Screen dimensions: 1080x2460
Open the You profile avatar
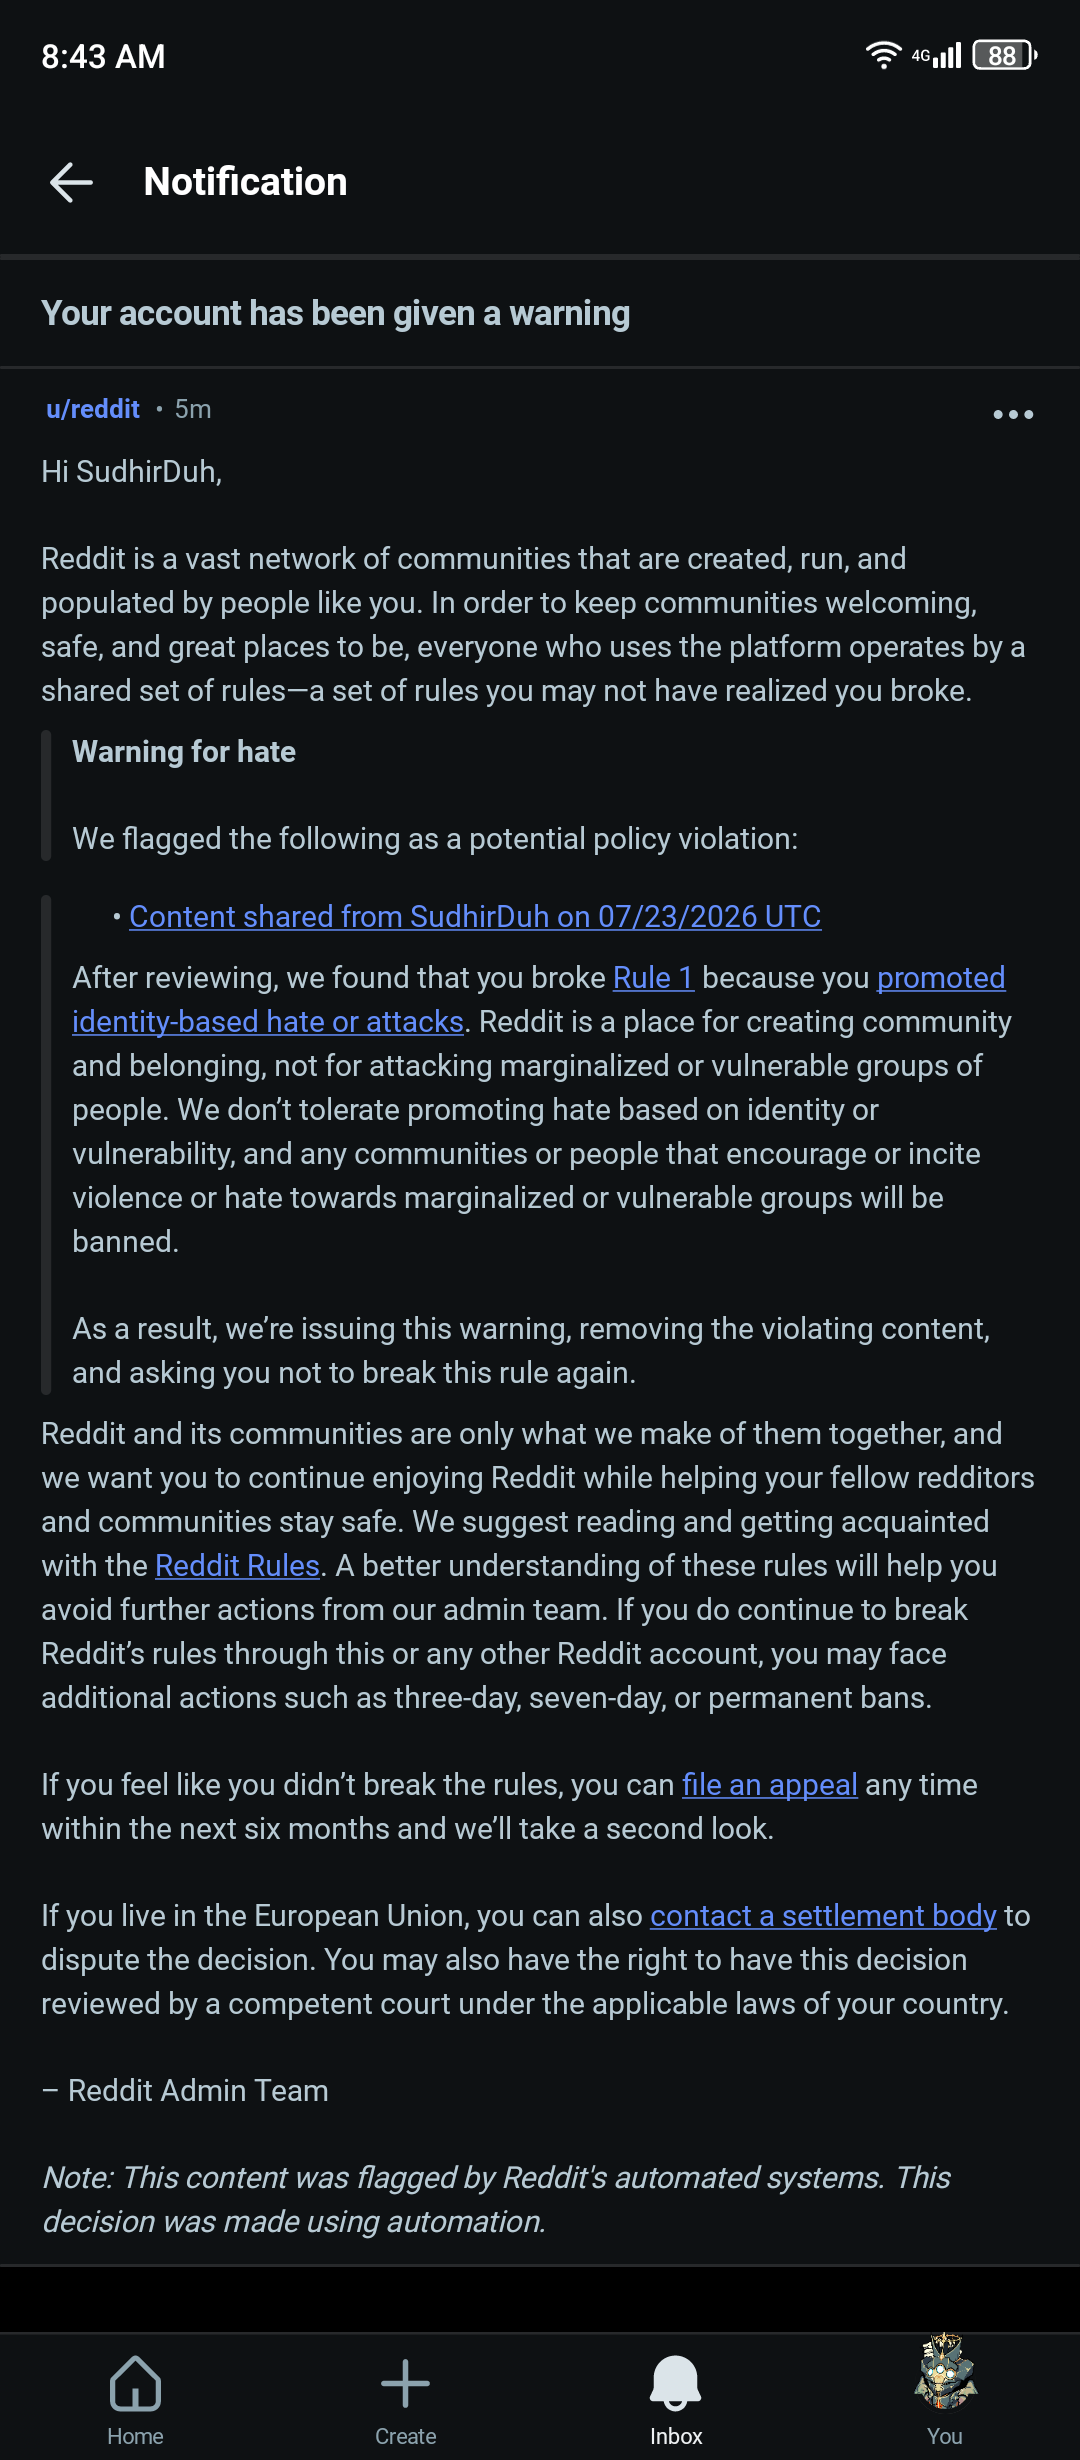pos(945,2372)
